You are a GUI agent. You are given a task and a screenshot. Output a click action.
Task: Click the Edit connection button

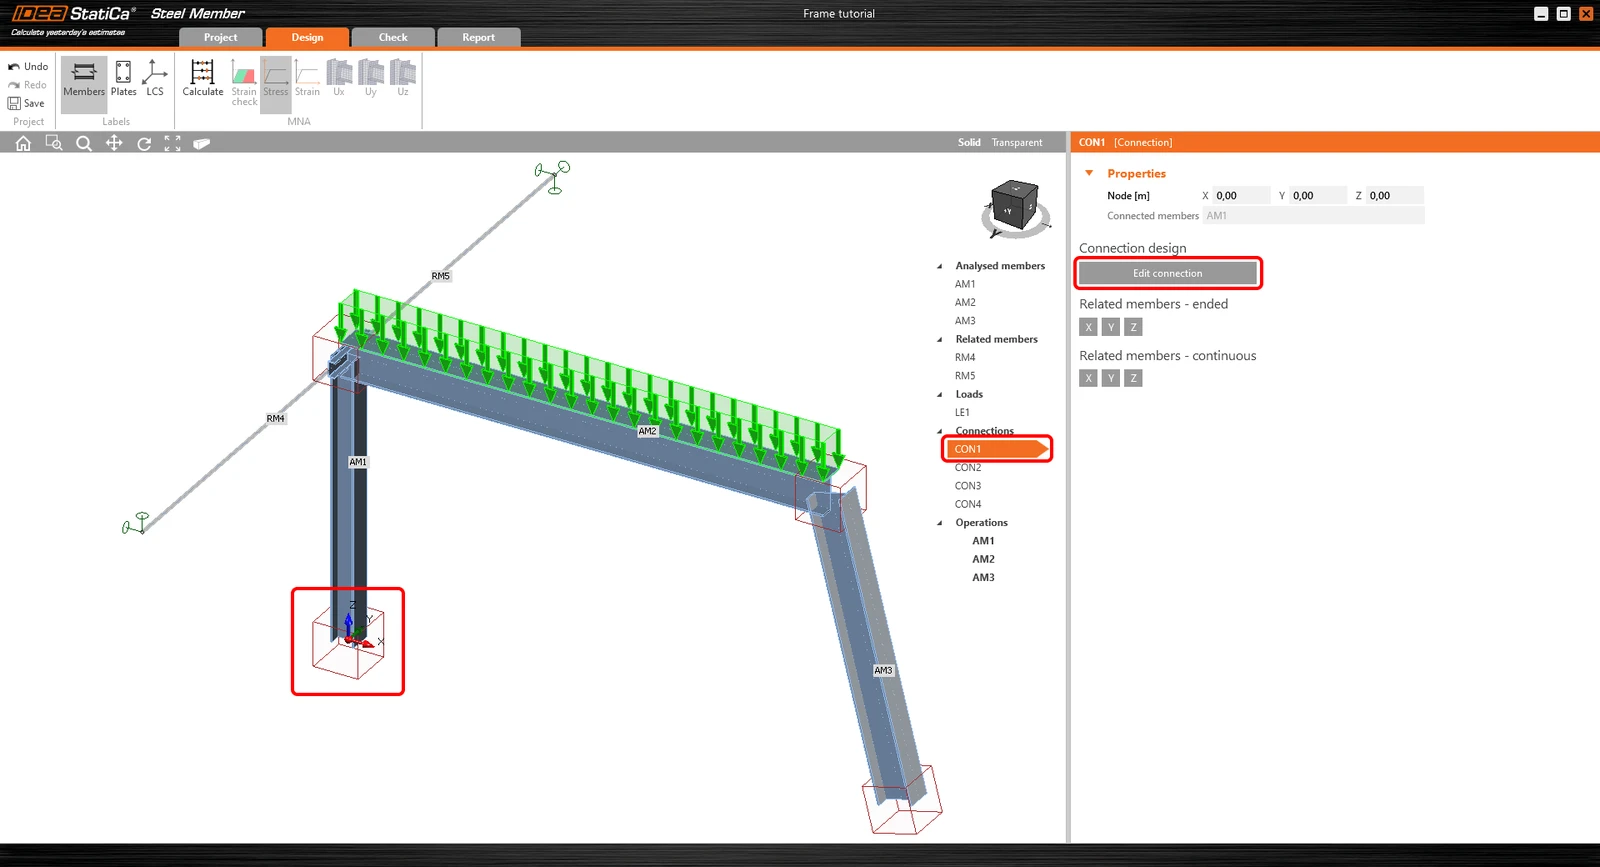click(1167, 273)
